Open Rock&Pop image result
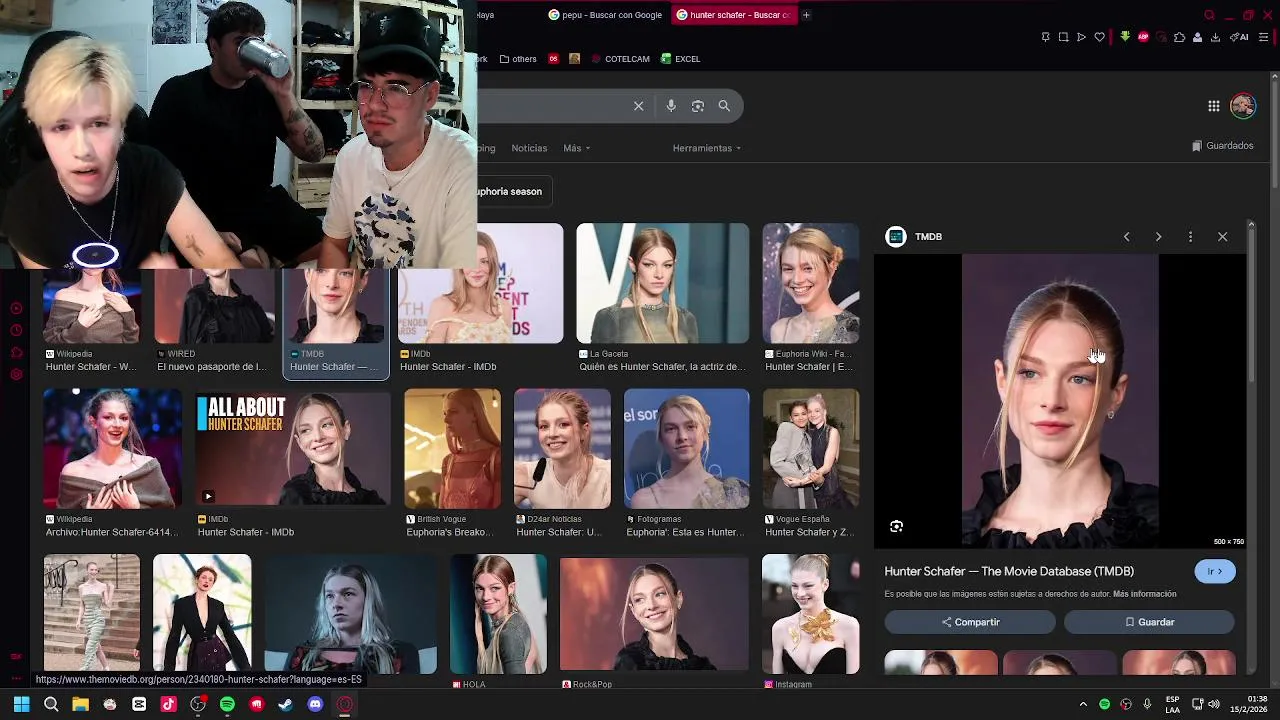 [654, 614]
